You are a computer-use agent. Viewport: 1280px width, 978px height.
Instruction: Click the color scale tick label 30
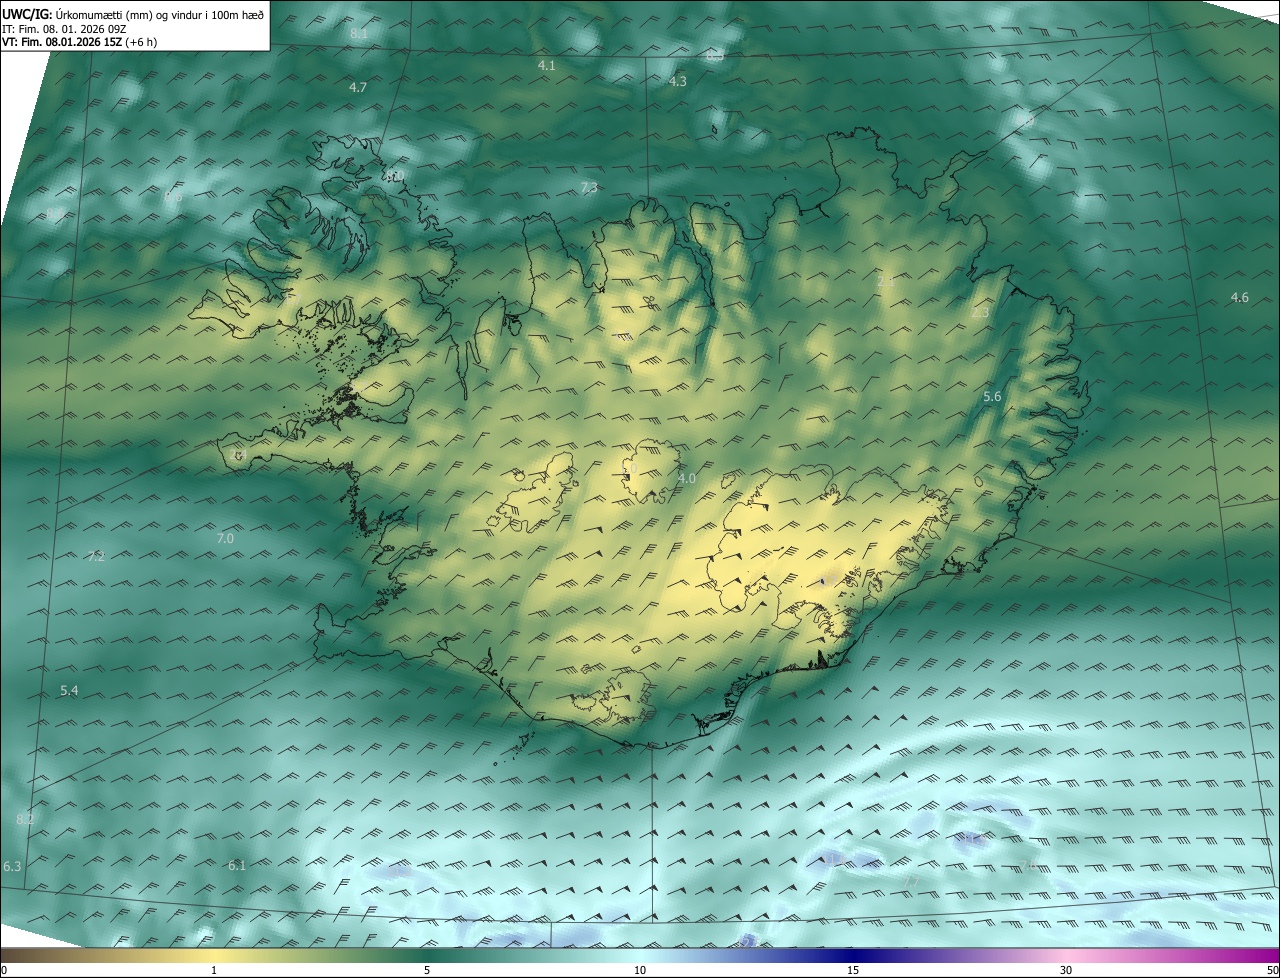click(1066, 970)
